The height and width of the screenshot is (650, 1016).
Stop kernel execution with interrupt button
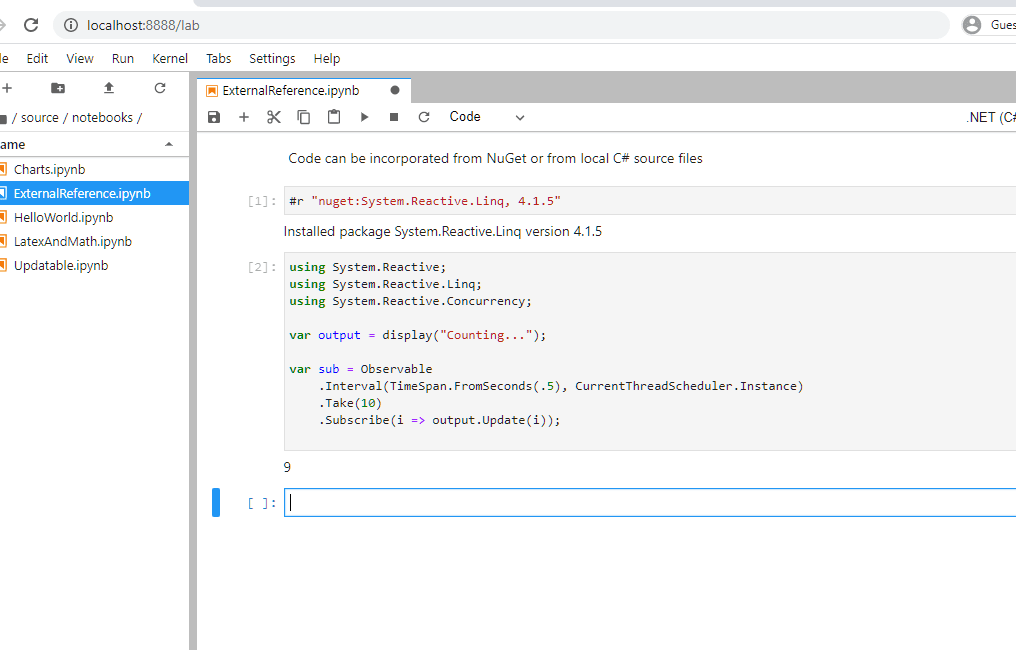(x=394, y=117)
